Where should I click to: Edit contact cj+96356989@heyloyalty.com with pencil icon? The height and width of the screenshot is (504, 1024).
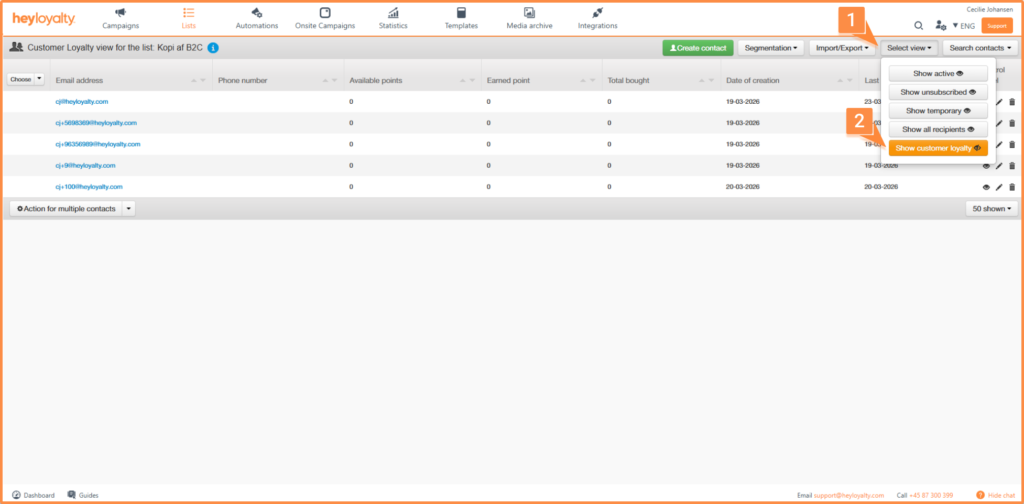(999, 144)
